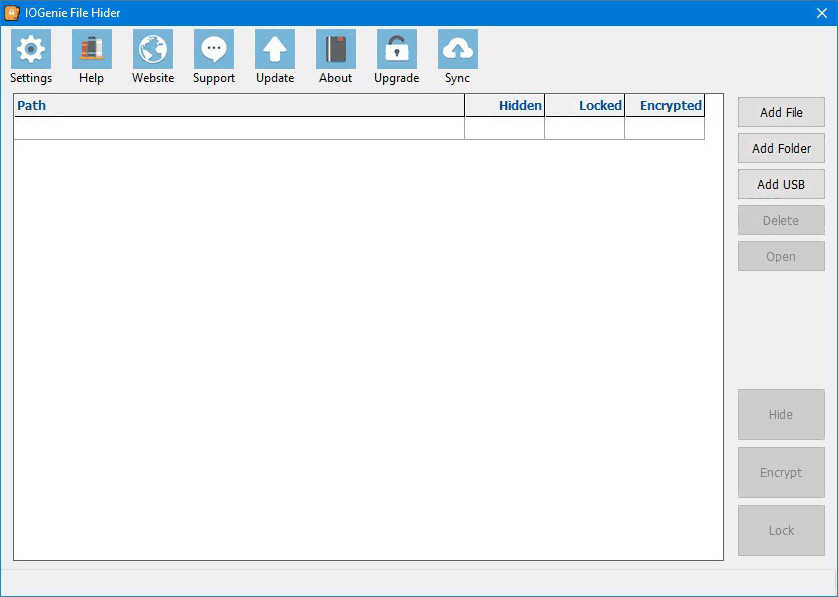Viewport: 838px width, 597px height.
Task: Close the IOGenie File Hider window
Action: [x=822, y=13]
